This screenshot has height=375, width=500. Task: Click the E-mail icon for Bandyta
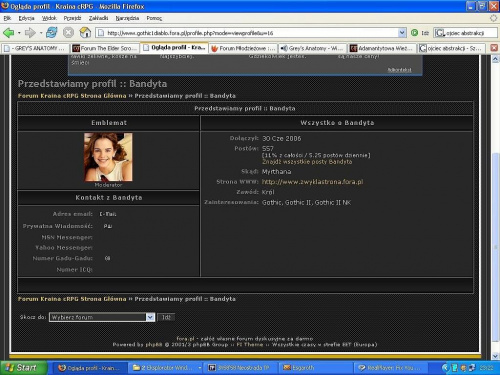(x=108, y=214)
